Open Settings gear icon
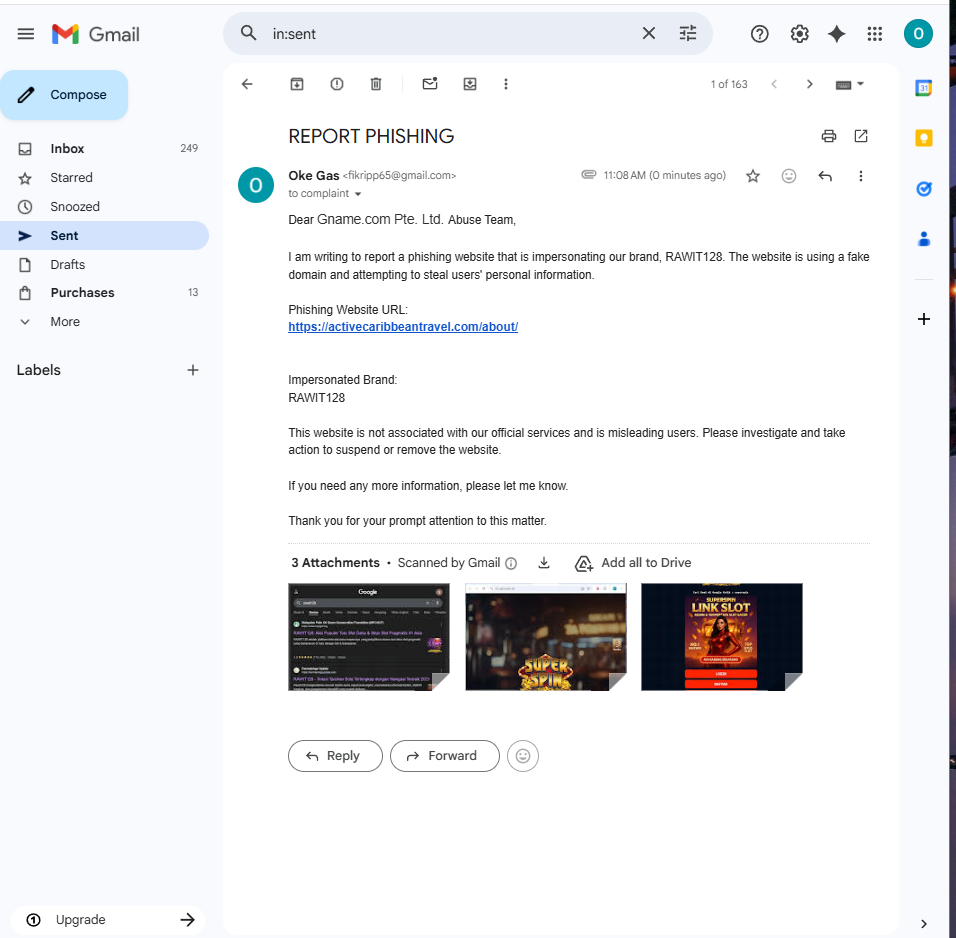This screenshot has width=956, height=938. (799, 34)
